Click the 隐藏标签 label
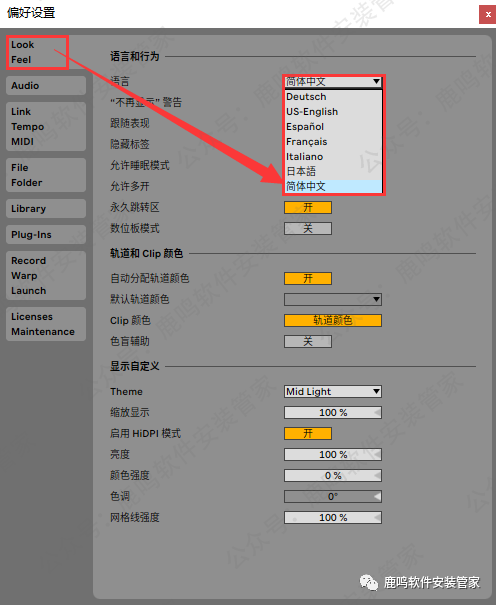 130,144
